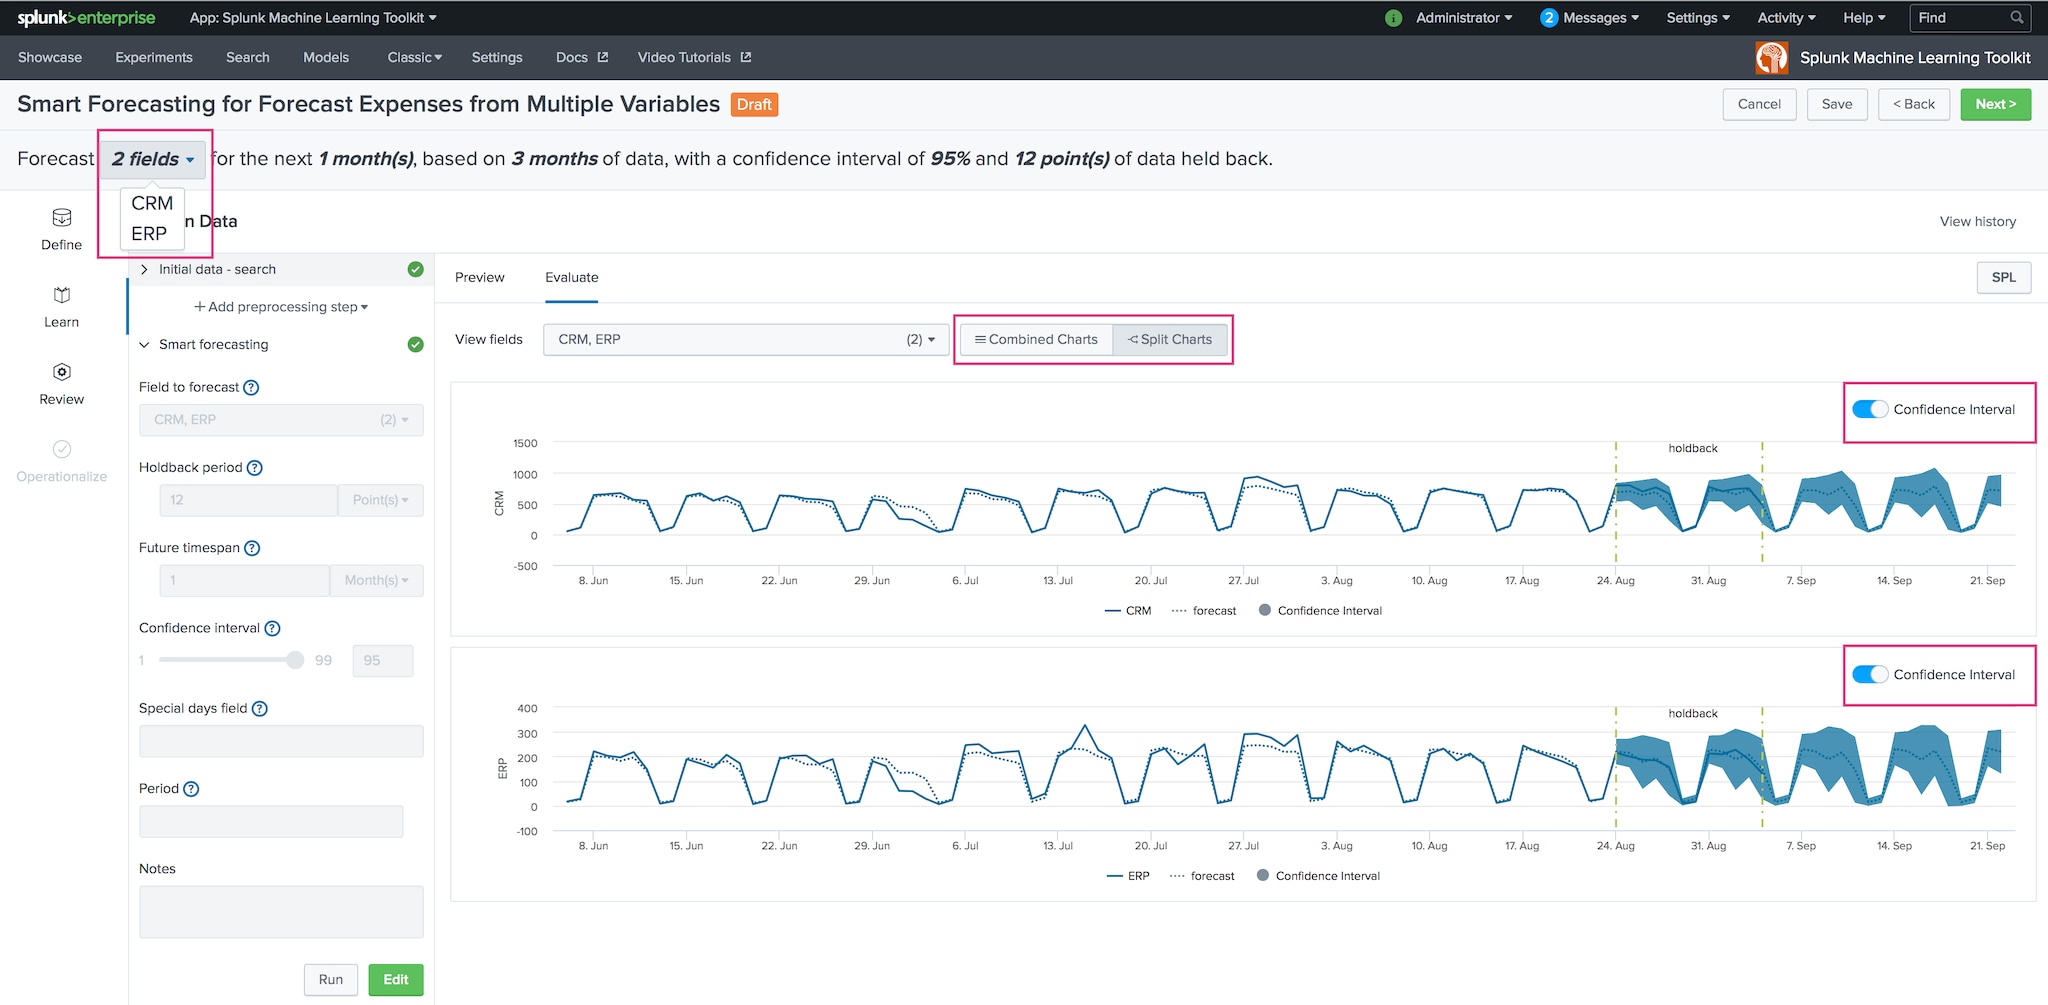Toggle ERP series in chart legend
The width and height of the screenshot is (2048, 1005).
pyautogui.click(x=1129, y=876)
